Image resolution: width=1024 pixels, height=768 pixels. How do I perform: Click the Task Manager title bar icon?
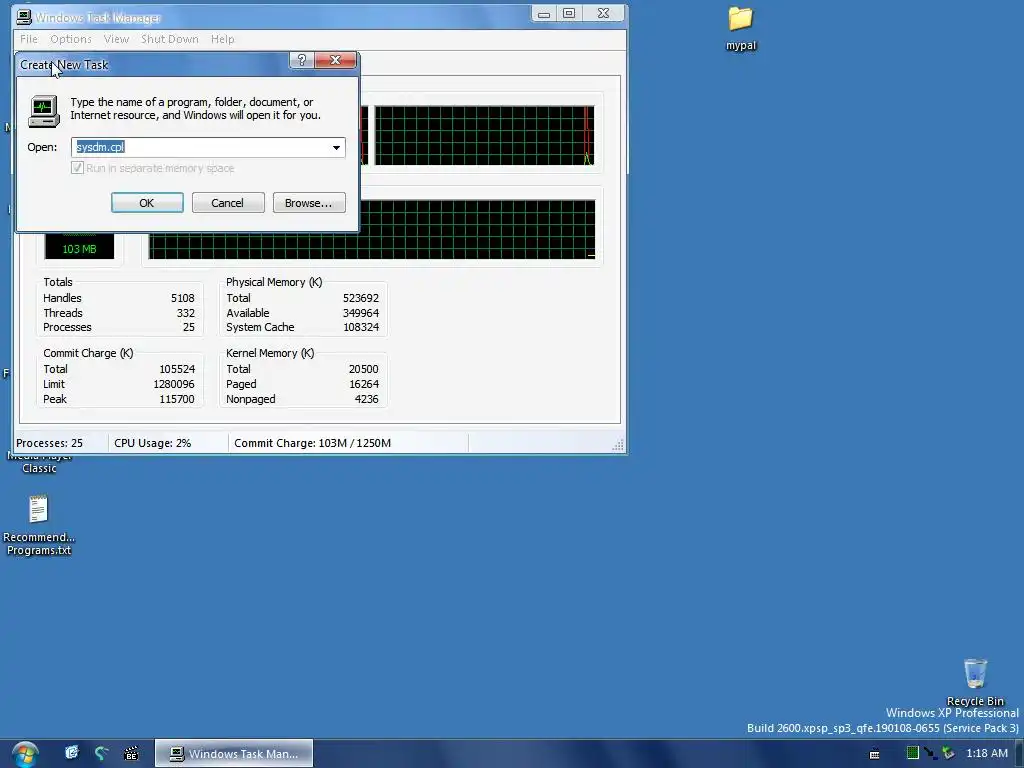pos(24,17)
